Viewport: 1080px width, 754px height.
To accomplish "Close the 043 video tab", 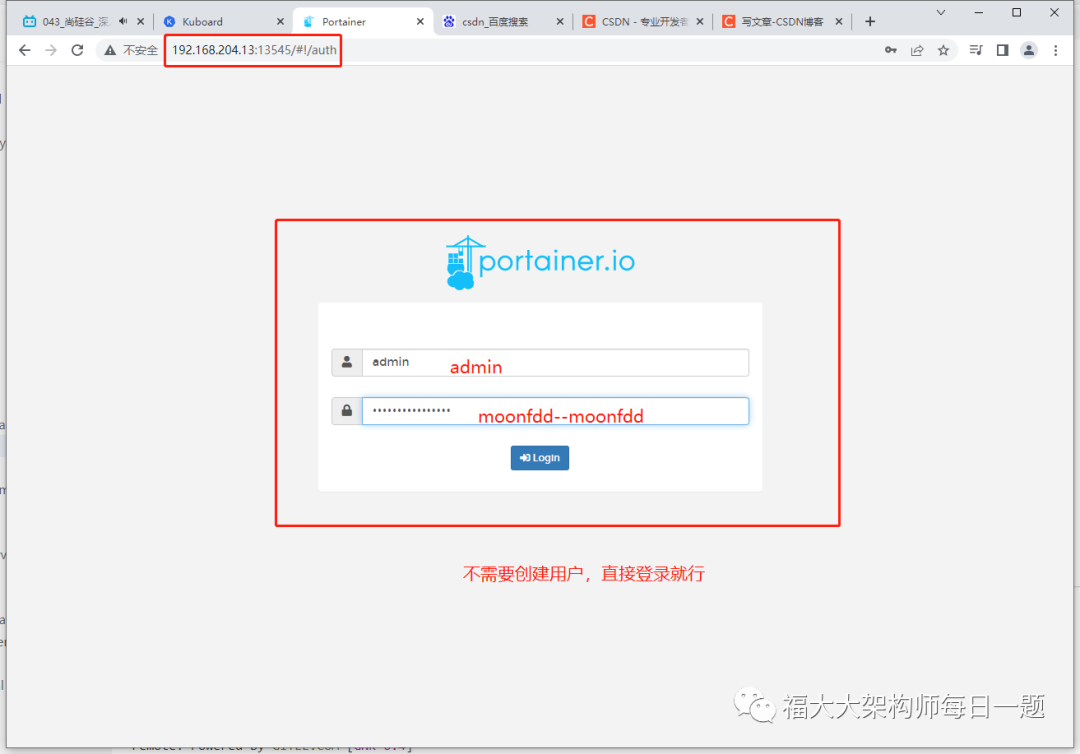I will coord(141,22).
